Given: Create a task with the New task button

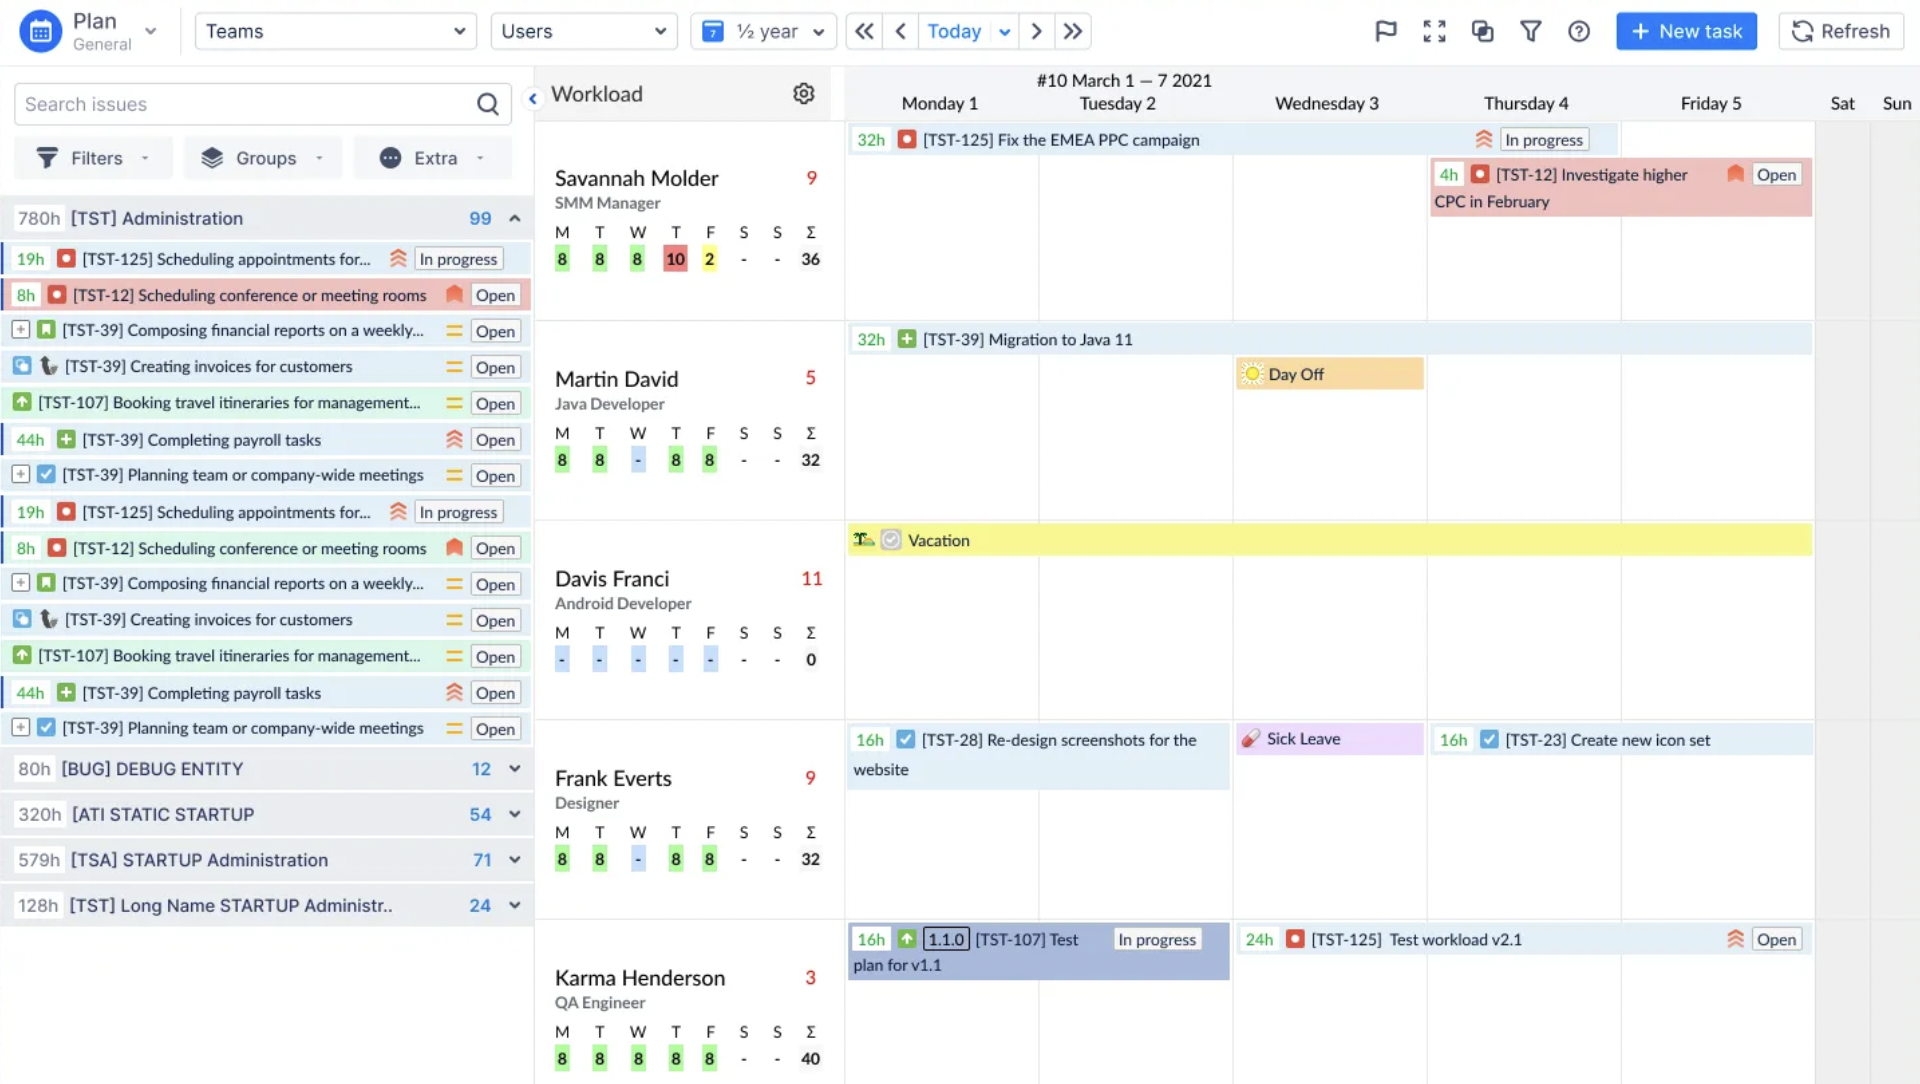Looking at the screenshot, I should point(1686,31).
